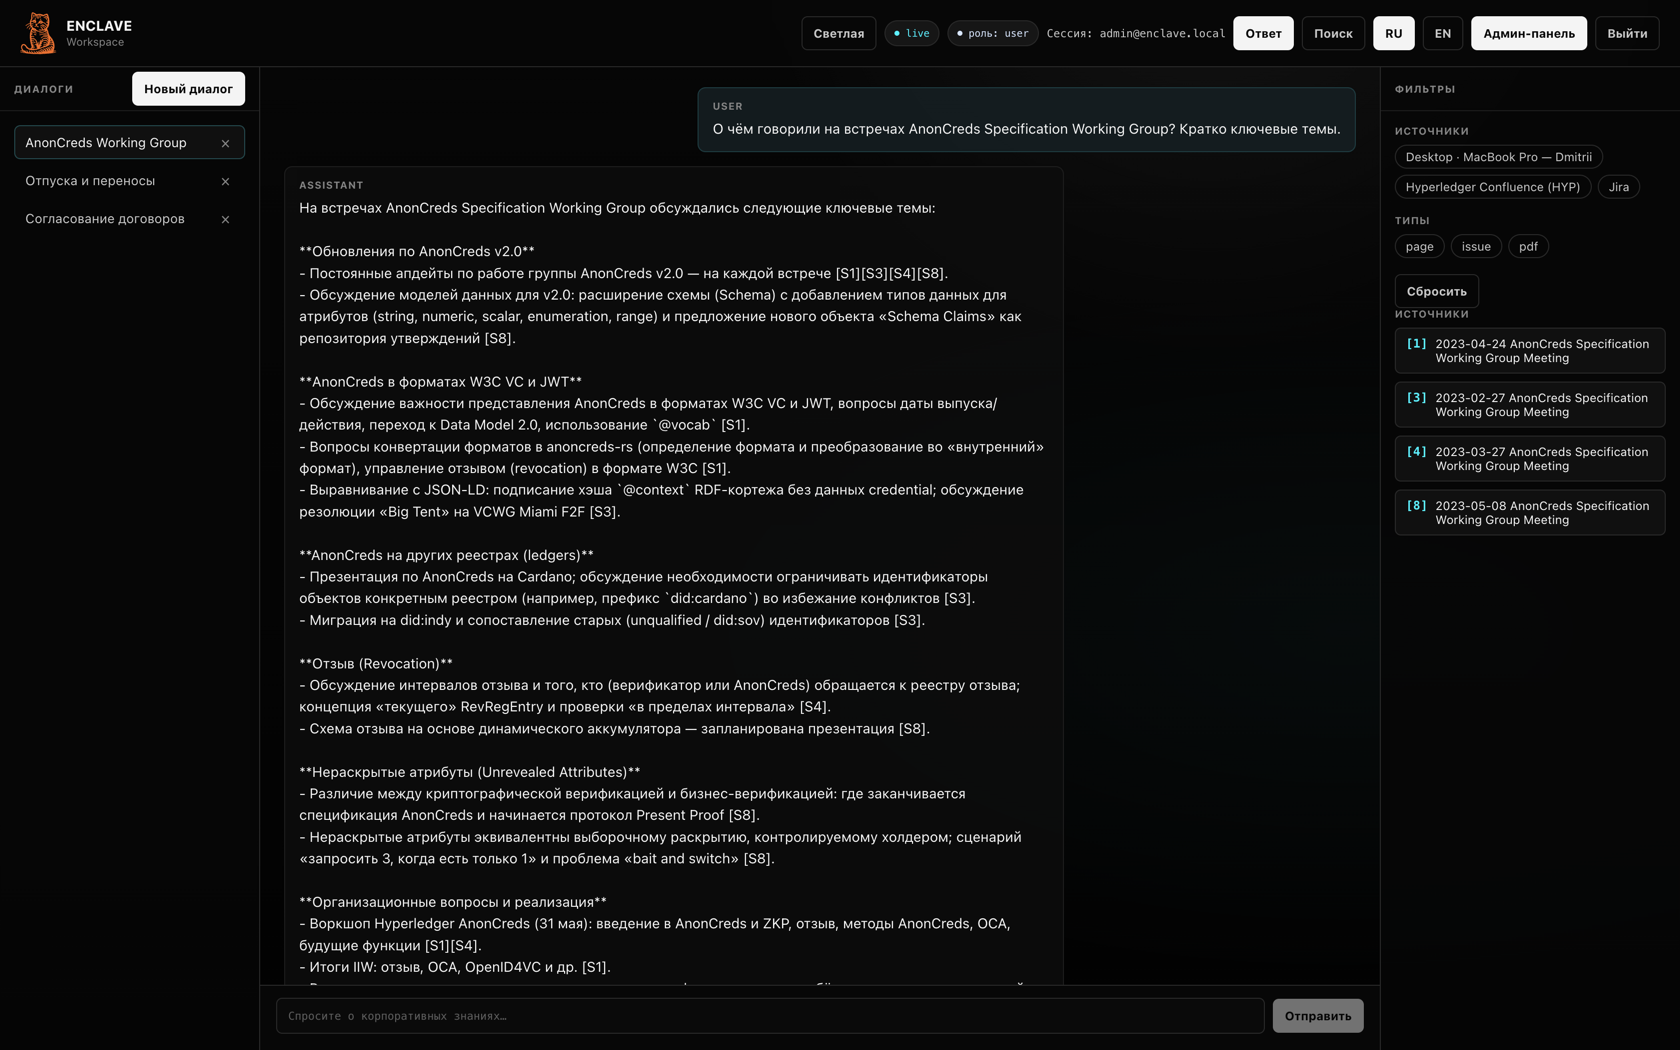Click the Сессия: admin@enclave.local text
Viewport: 1680px width, 1050px height.
pyautogui.click(x=1135, y=33)
